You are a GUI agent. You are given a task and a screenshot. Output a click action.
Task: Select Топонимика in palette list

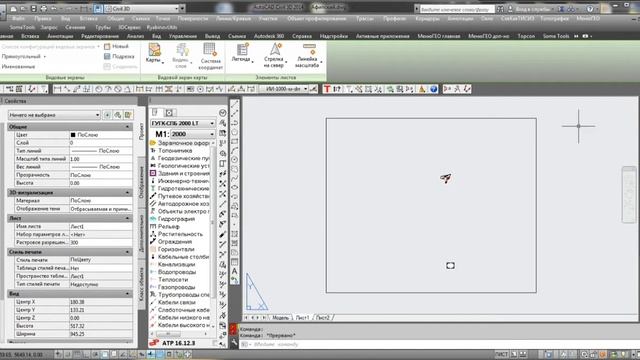(x=175, y=151)
